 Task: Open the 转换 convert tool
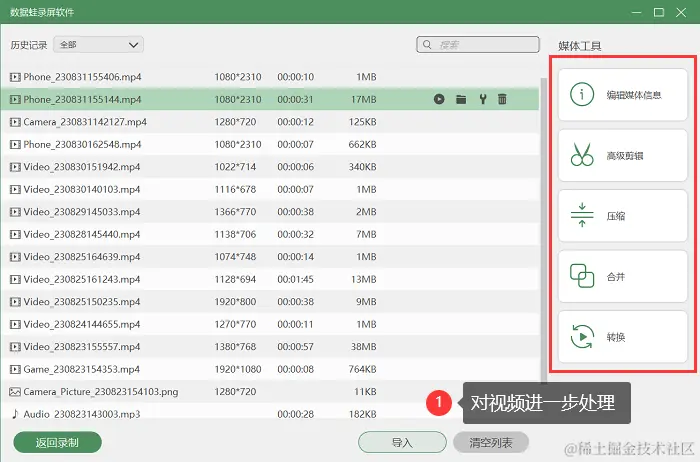623,337
